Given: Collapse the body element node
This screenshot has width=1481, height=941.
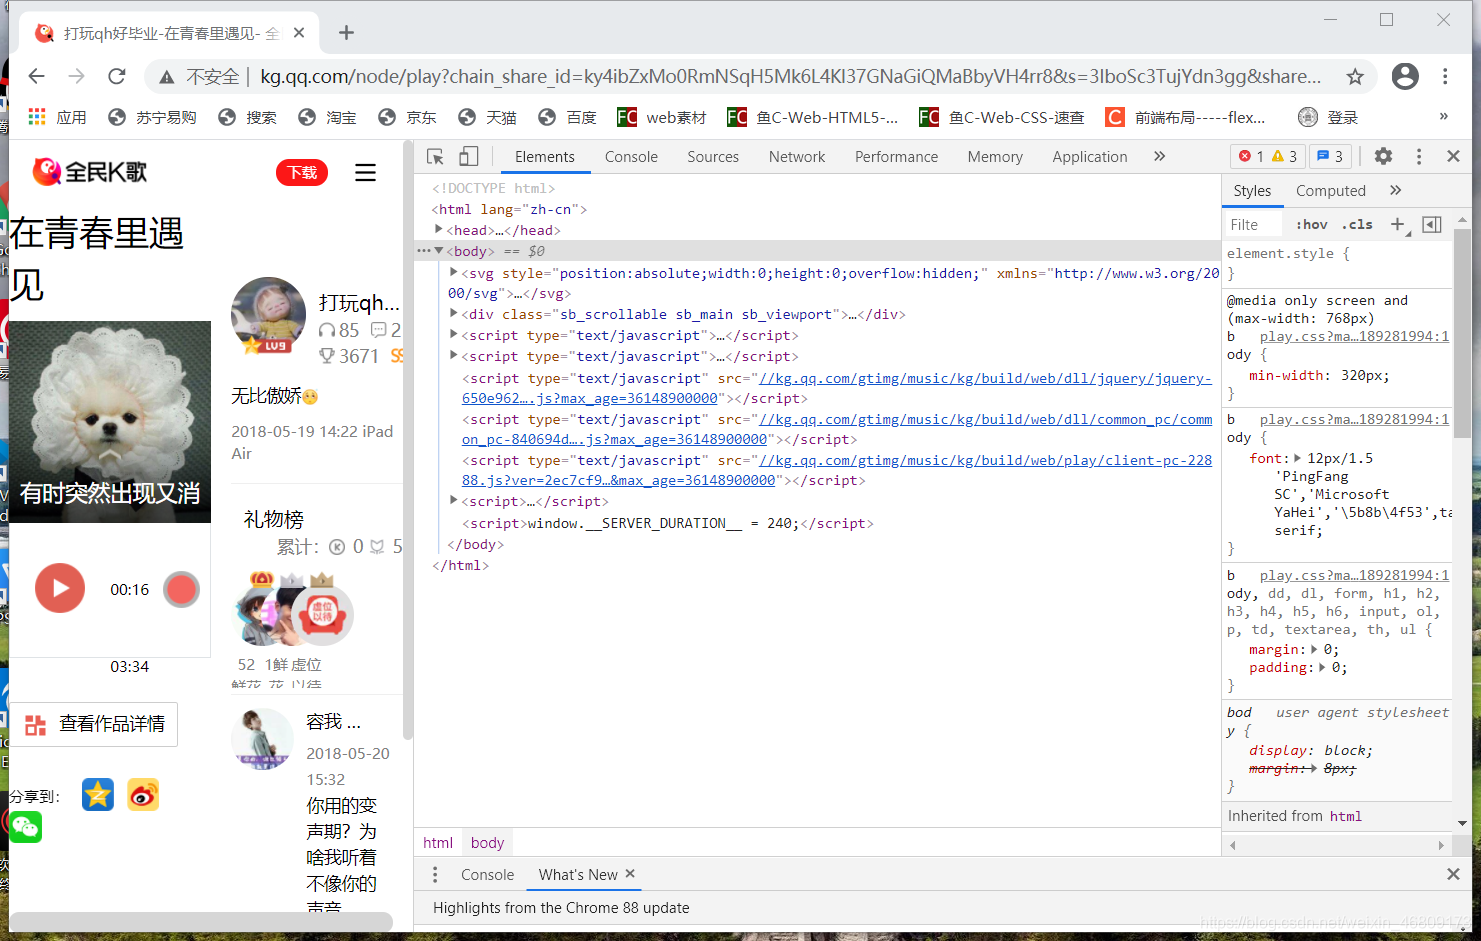Looking at the screenshot, I should point(438,250).
